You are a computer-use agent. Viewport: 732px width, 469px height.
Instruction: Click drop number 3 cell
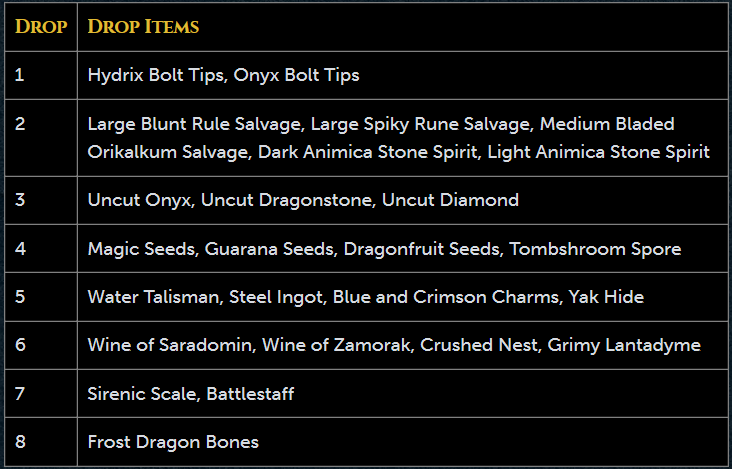(41, 200)
